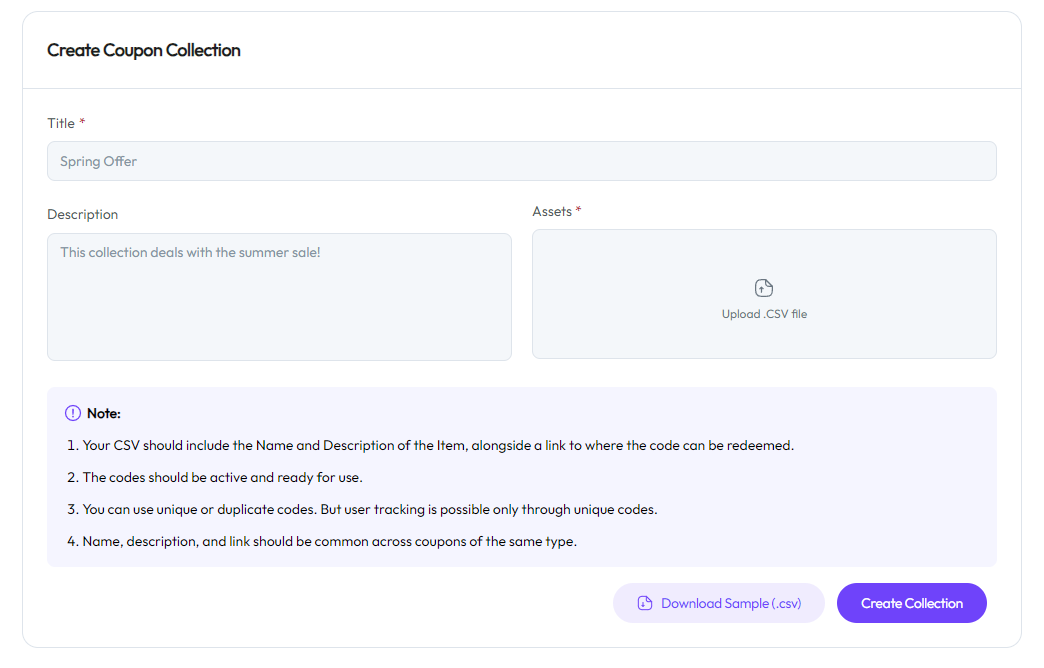1044x668 pixels.
Task: Click the download icon on the sample button
Action: (645, 603)
